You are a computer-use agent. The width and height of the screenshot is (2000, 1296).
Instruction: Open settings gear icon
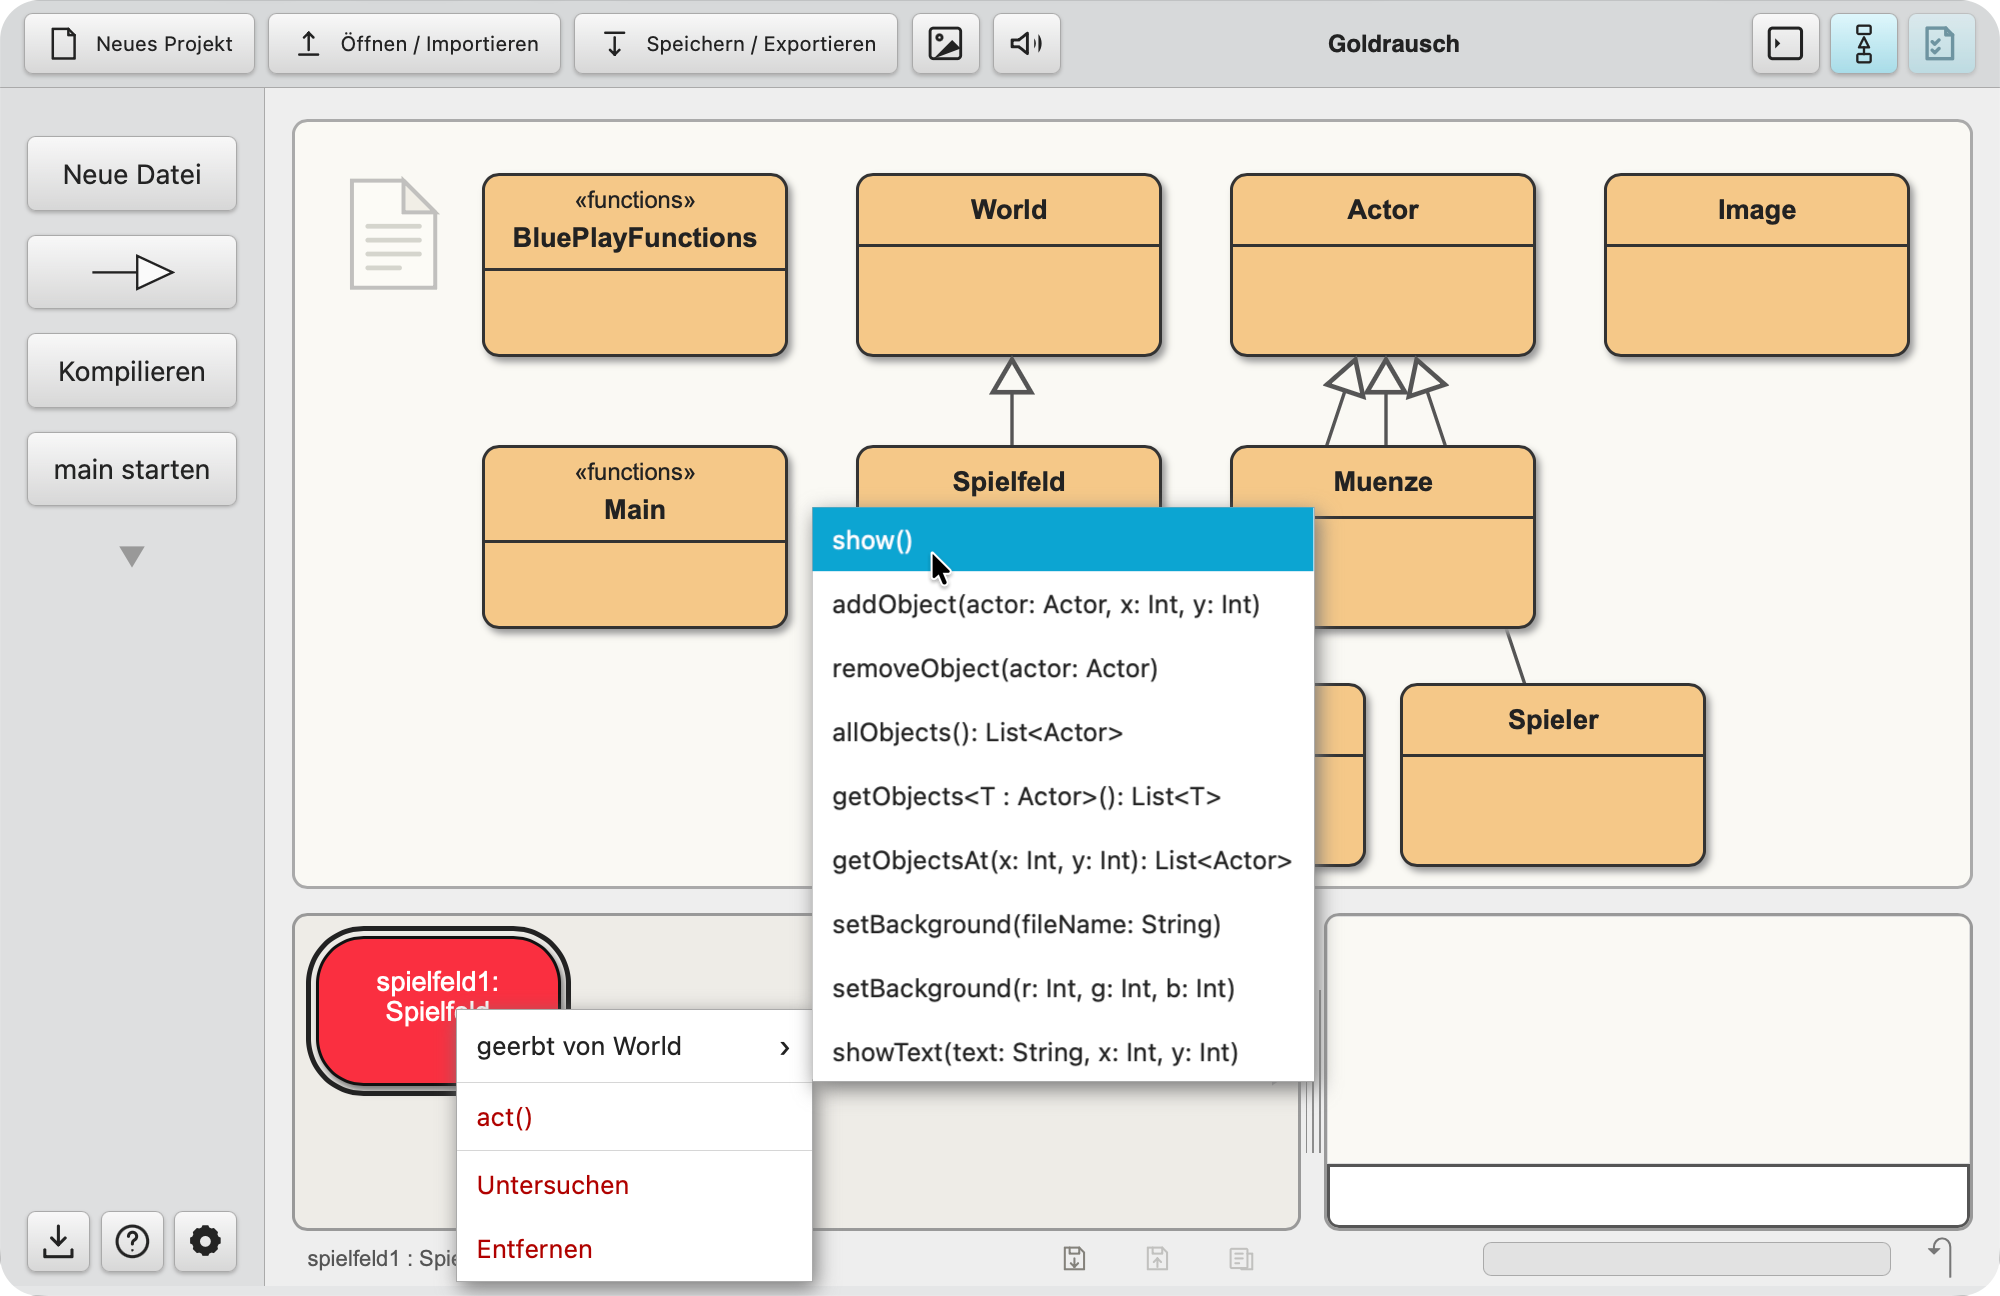(205, 1241)
